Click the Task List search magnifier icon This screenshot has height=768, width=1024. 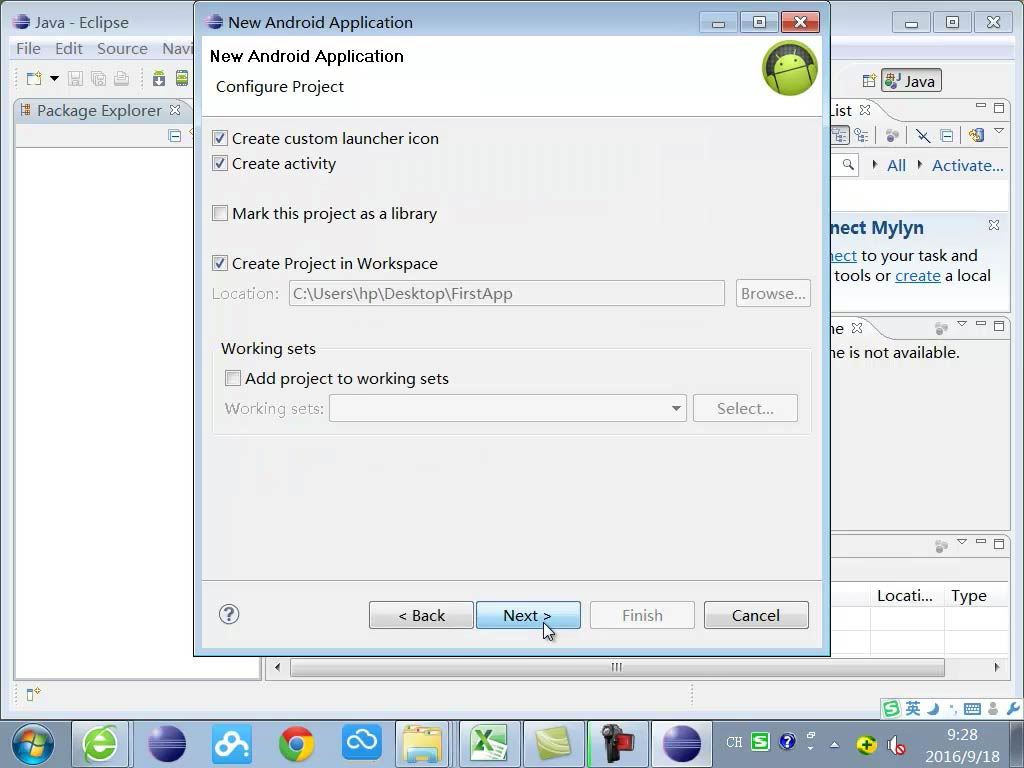pyautogui.click(x=848, y=165)
